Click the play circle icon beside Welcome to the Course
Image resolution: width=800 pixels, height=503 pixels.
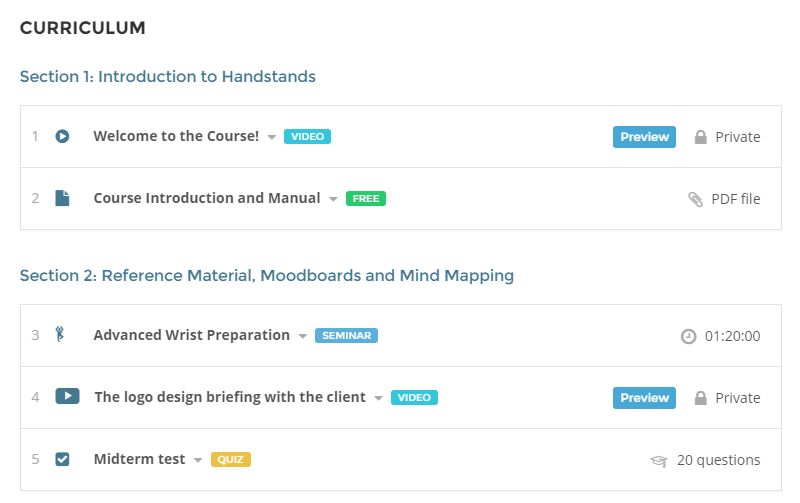coord(62,136)
